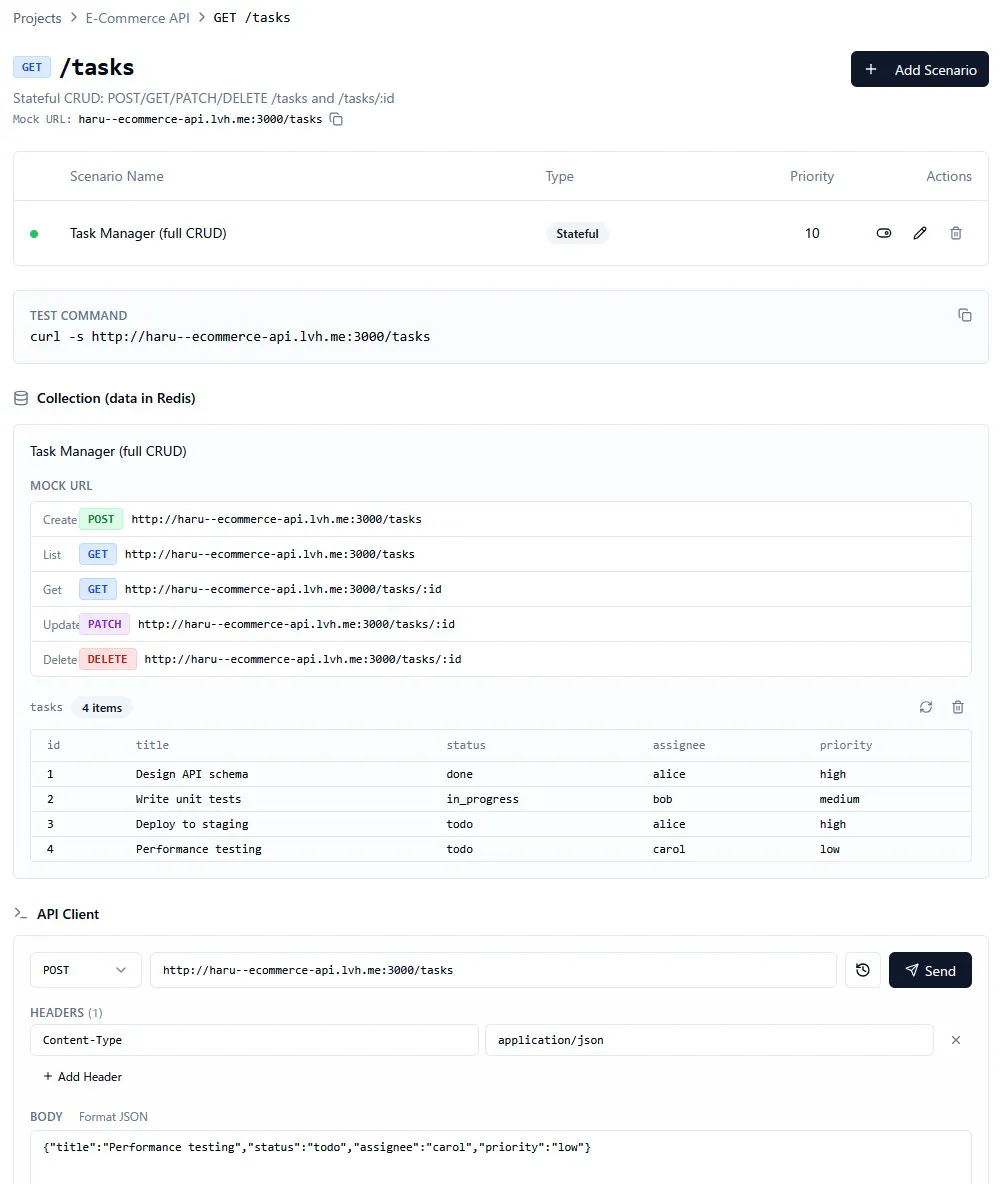Viewport: 1001px width, 1184px height.
Task: Refresh the tasks collection items
Action: [926, 707]
